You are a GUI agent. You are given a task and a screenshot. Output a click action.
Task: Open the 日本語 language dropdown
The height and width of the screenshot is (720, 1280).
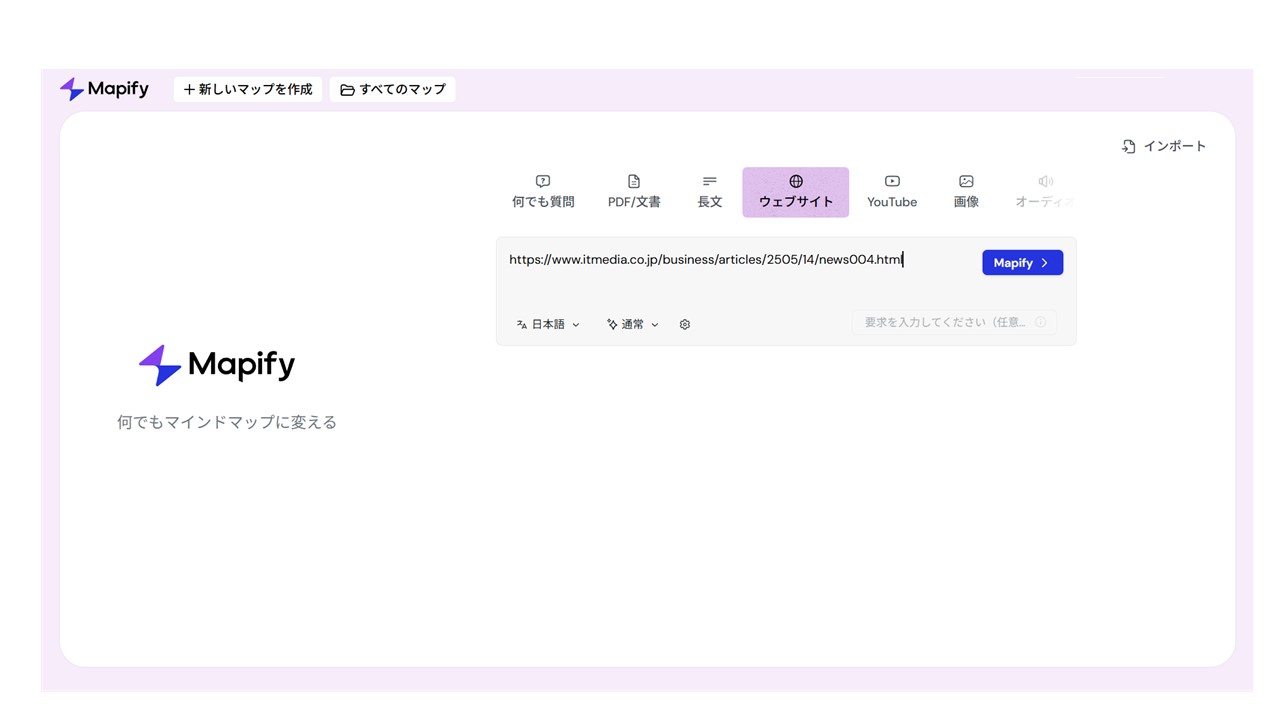[x=548, y=324]
